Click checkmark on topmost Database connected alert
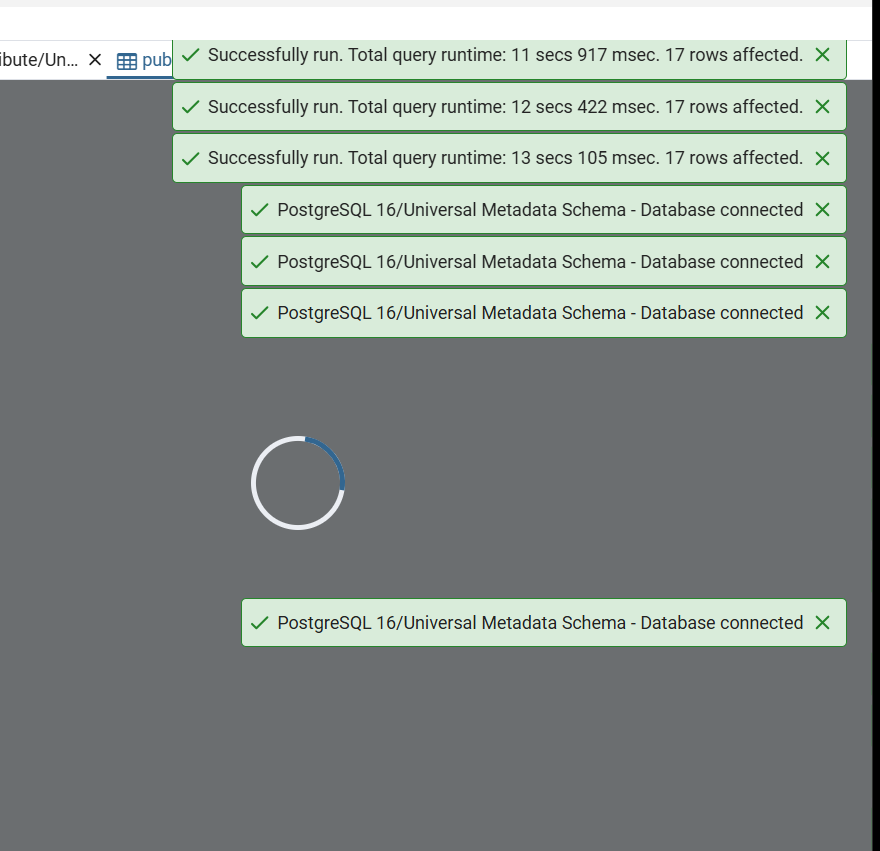 click(260, 210)
